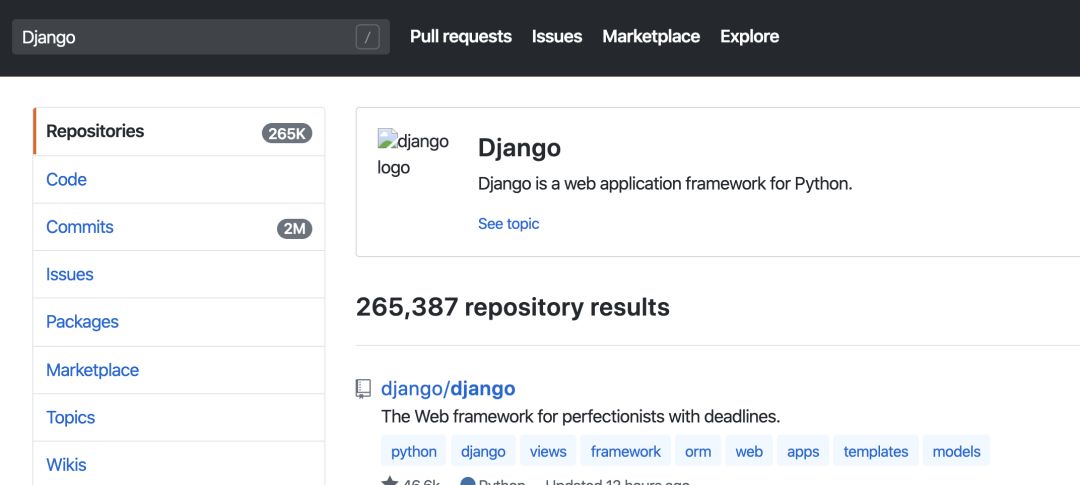Choose the templates topic tag
The height and width of the screenshot is (485, 1080).
click(875, 451)
